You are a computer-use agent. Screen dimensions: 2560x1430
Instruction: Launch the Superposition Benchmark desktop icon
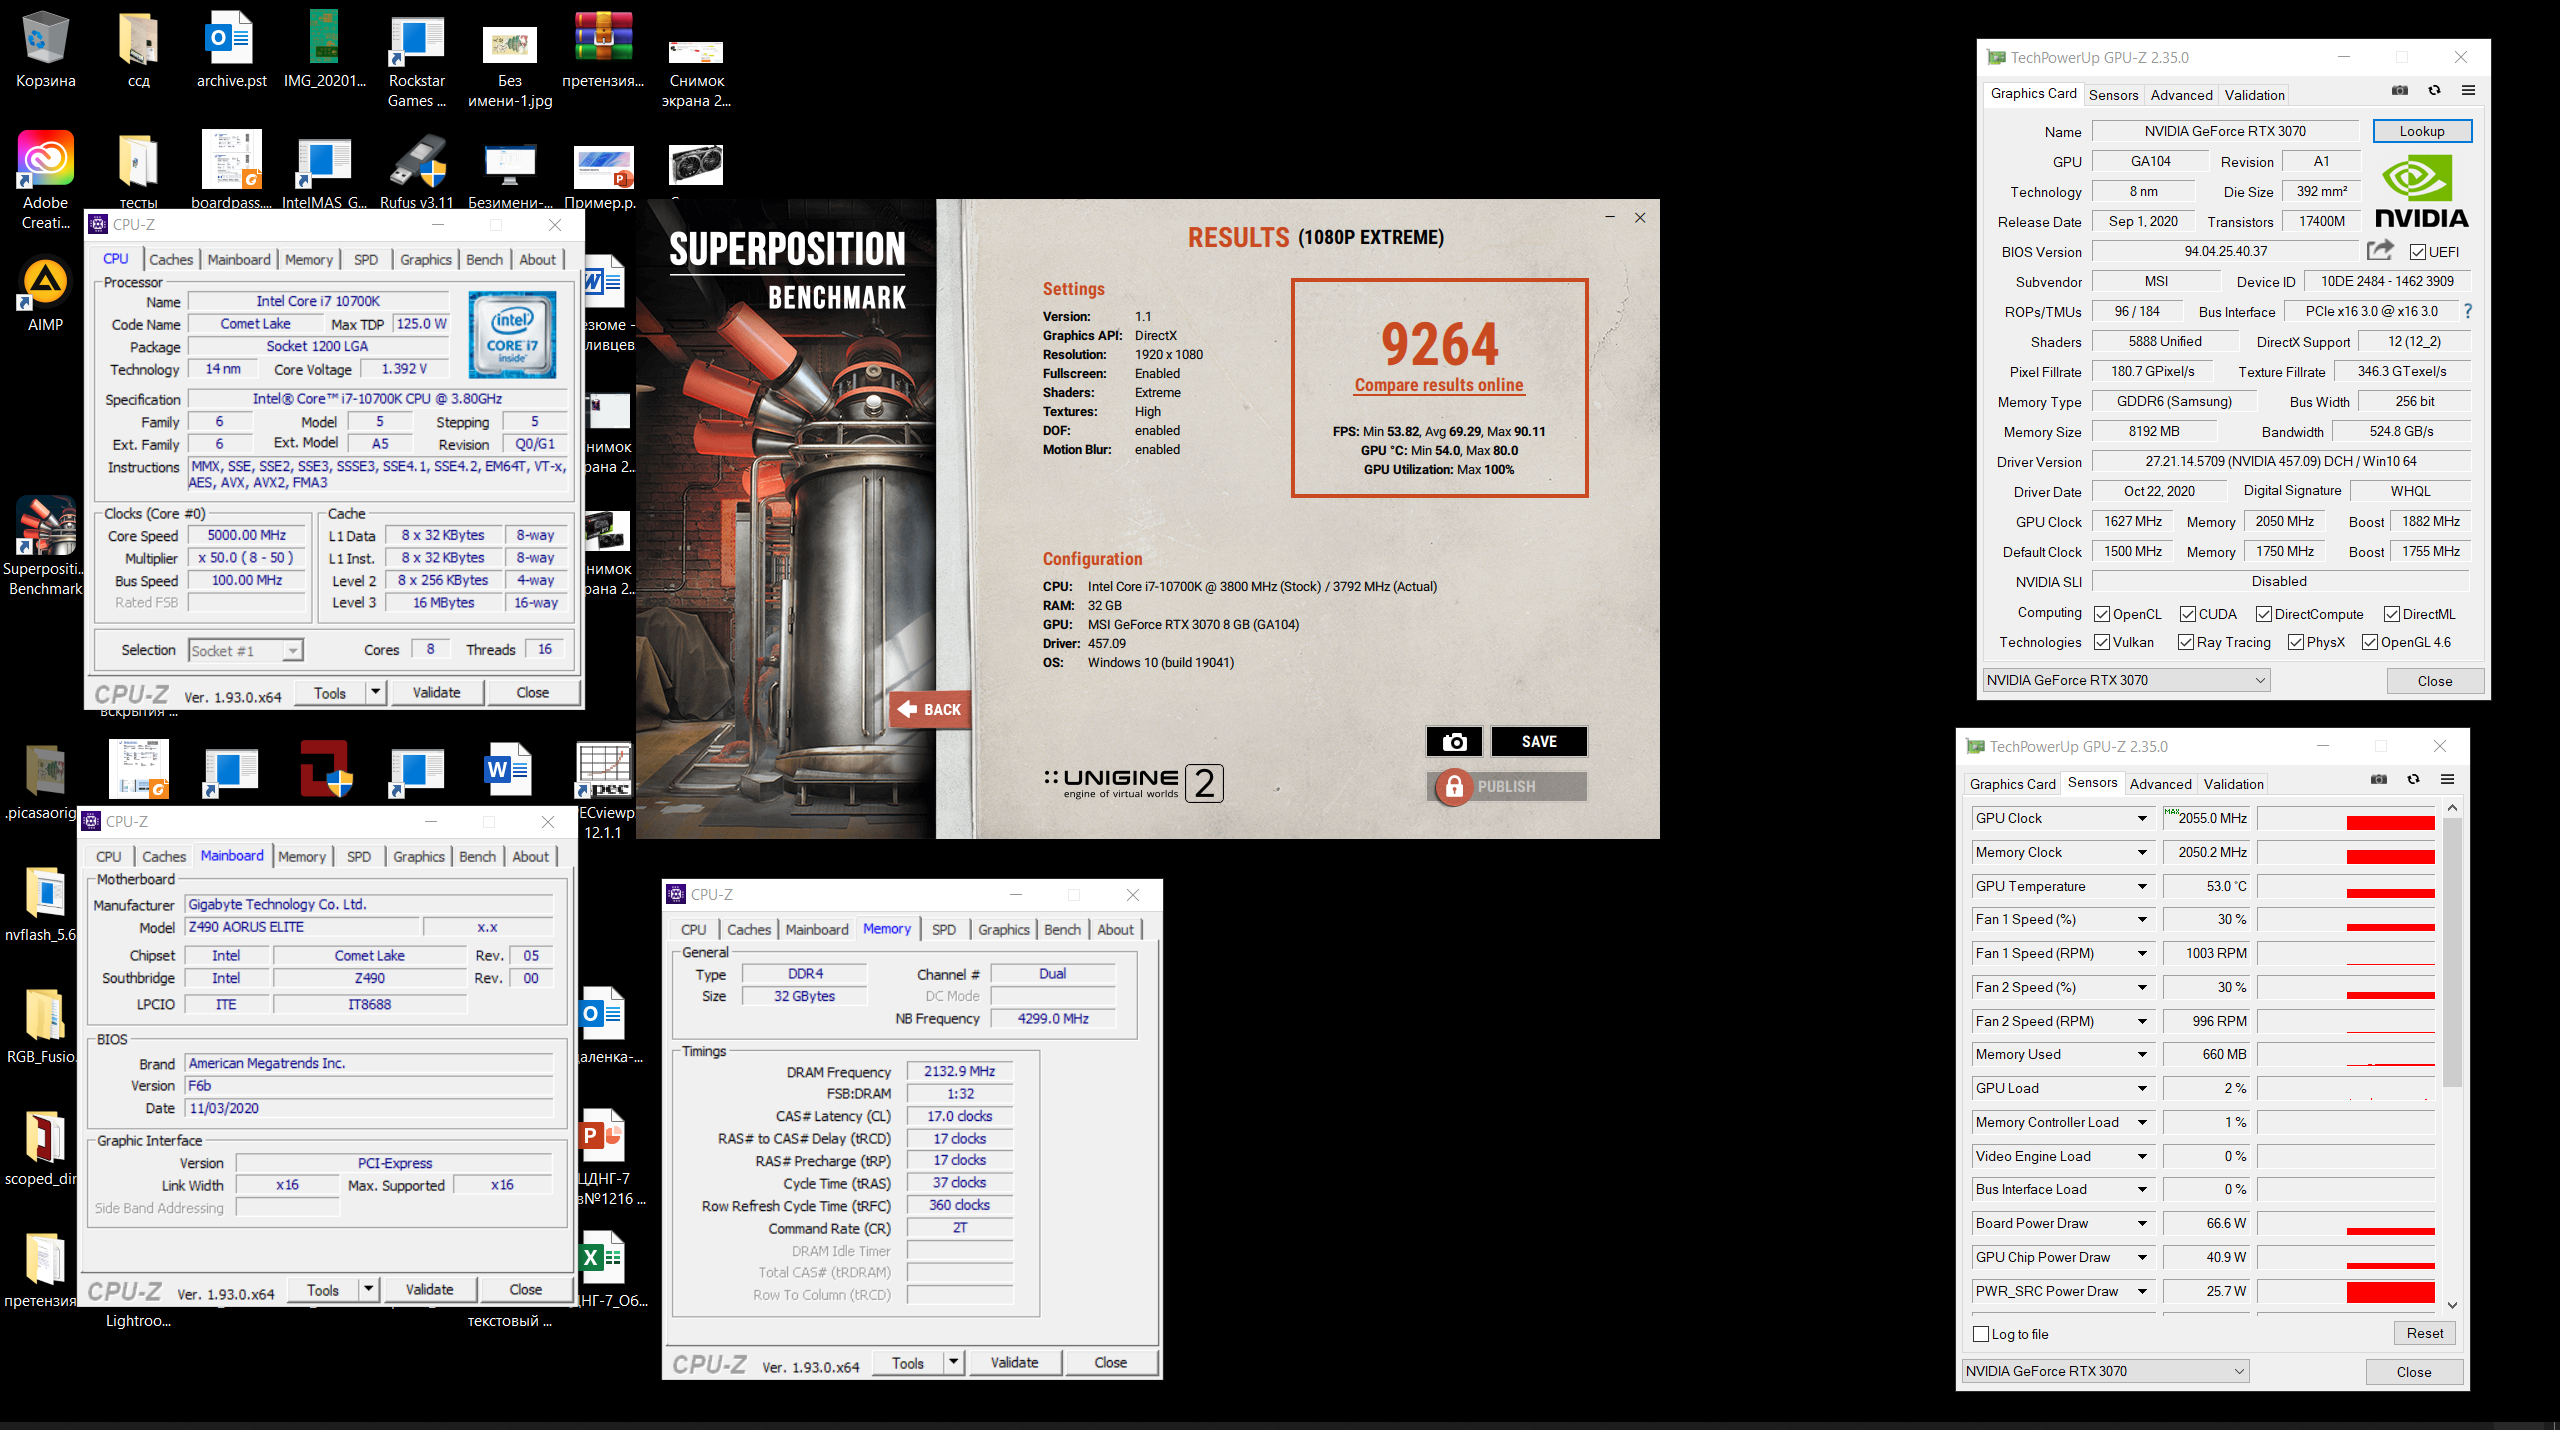click(x=45, y=525)
